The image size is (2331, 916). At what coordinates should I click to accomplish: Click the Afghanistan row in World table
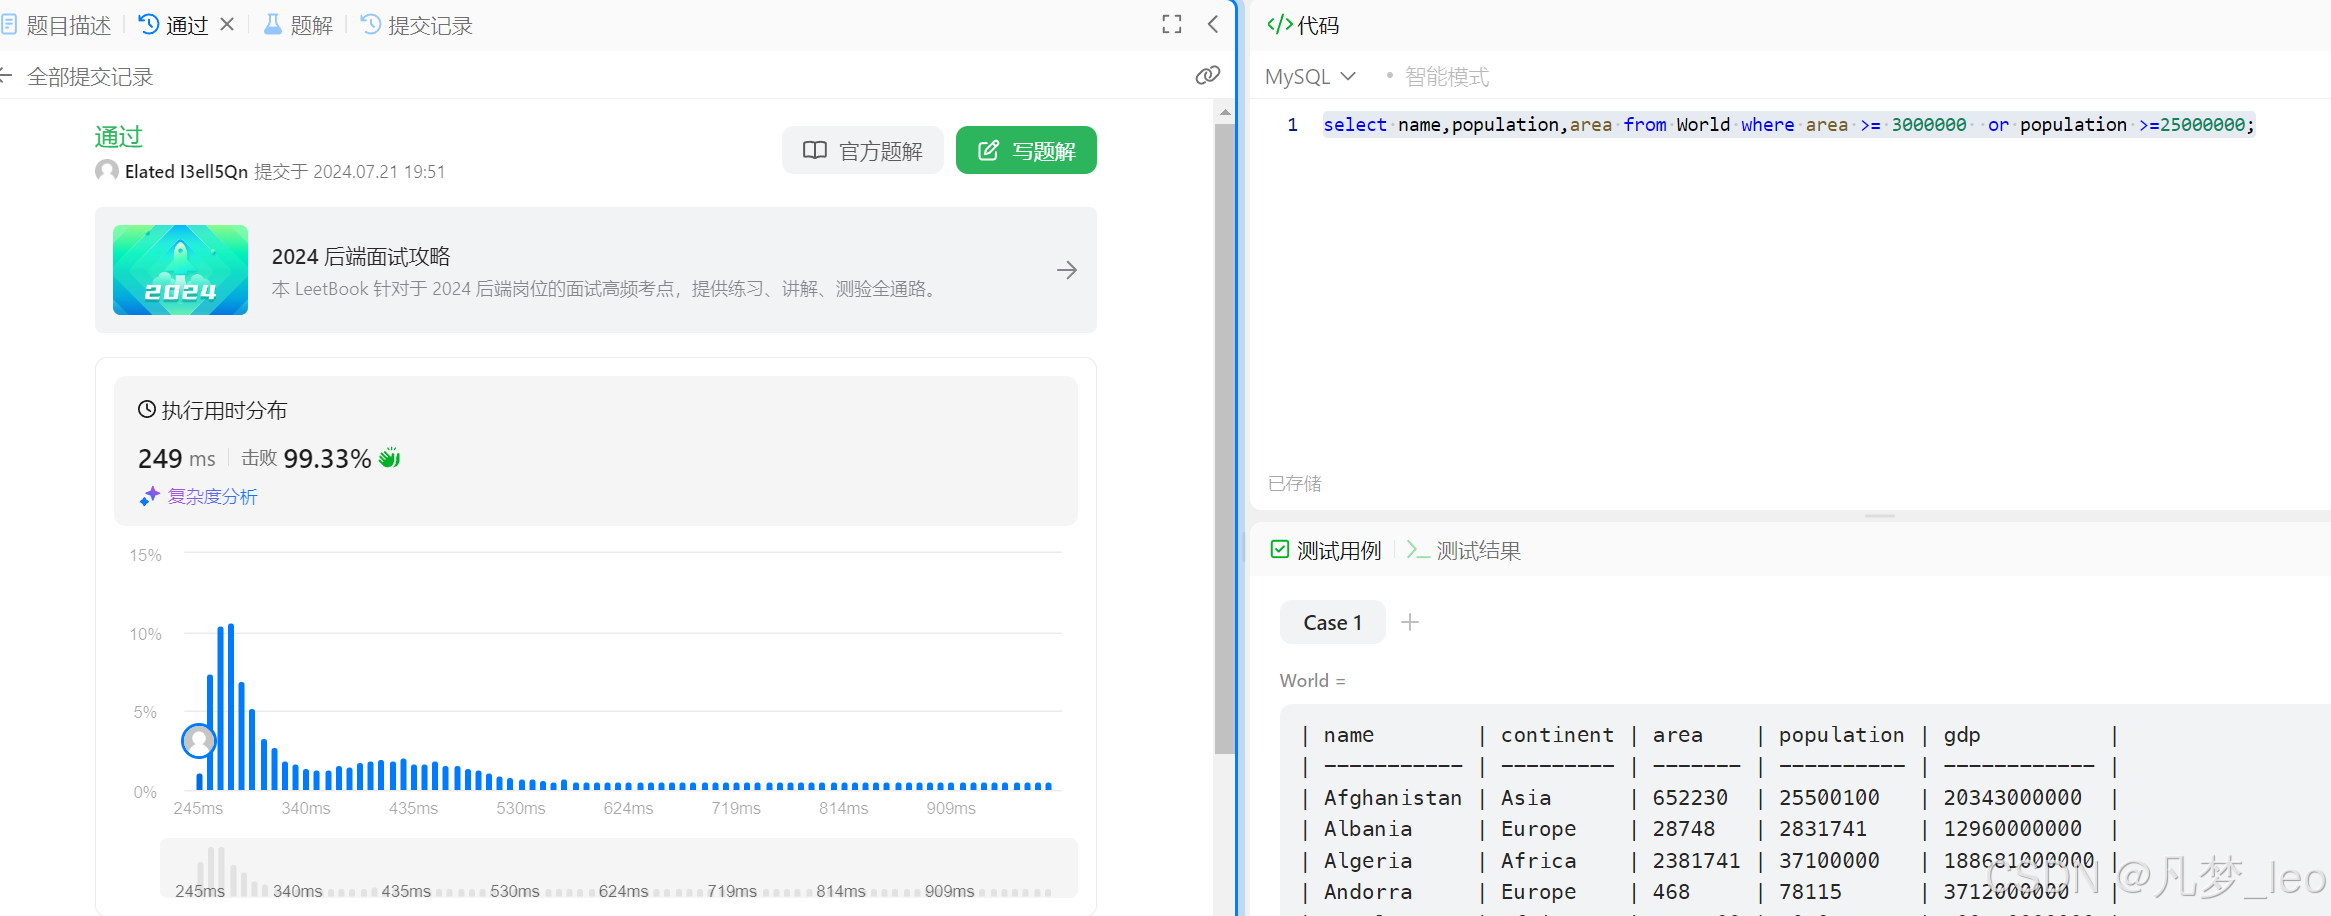point(1709,798)
